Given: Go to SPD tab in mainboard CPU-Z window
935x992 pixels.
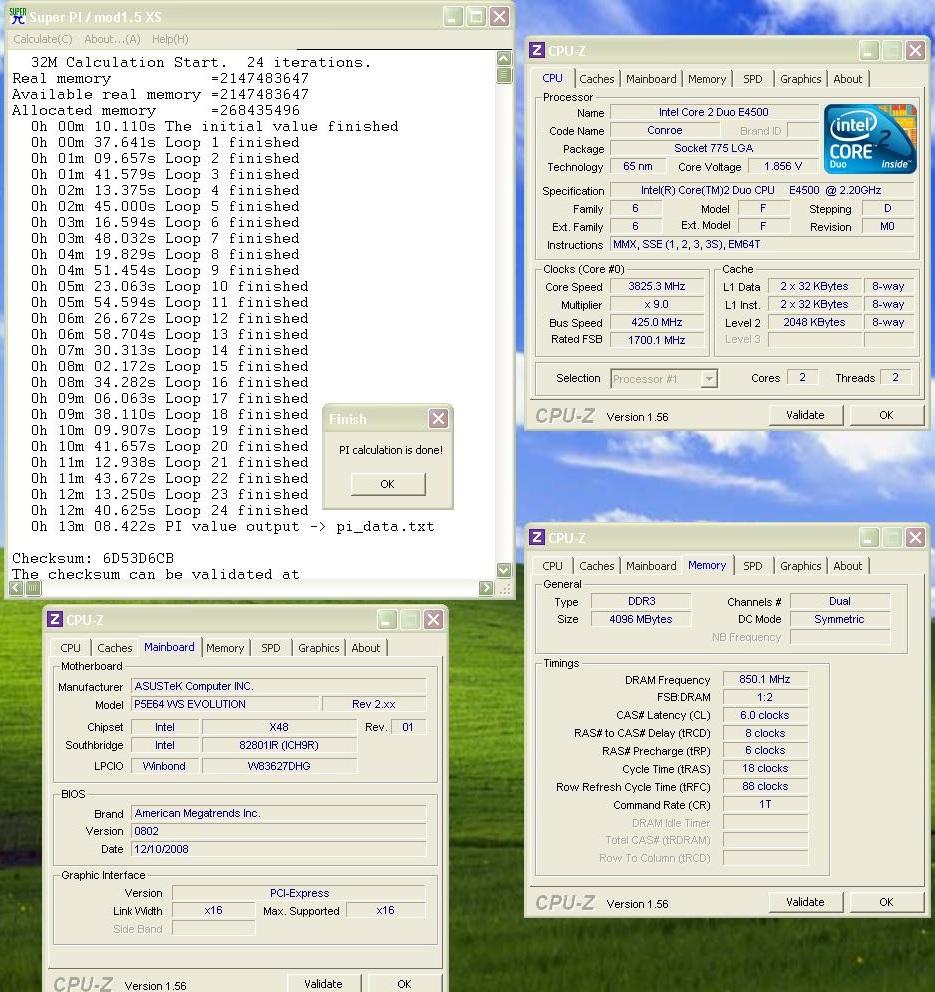Looking at the screenshot, I should click(271, 648).
